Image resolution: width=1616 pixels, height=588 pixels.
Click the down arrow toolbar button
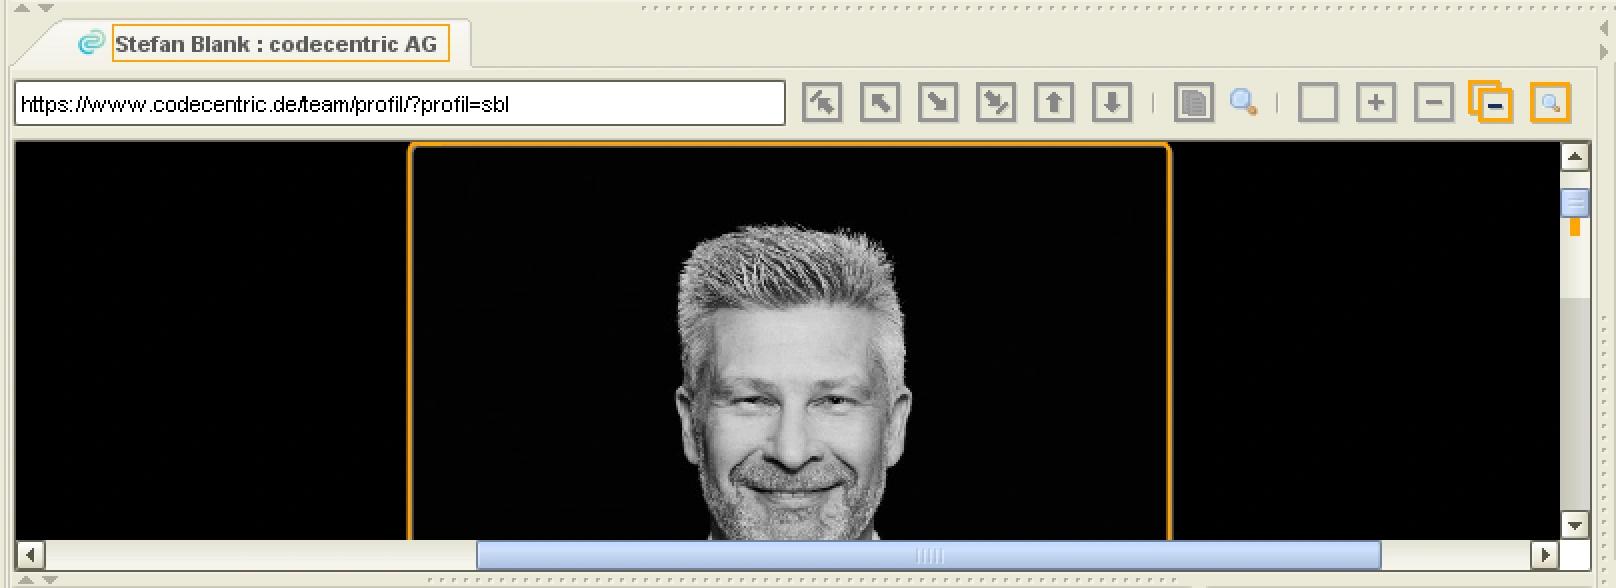pyautogui.click(x=1112, y=103)
